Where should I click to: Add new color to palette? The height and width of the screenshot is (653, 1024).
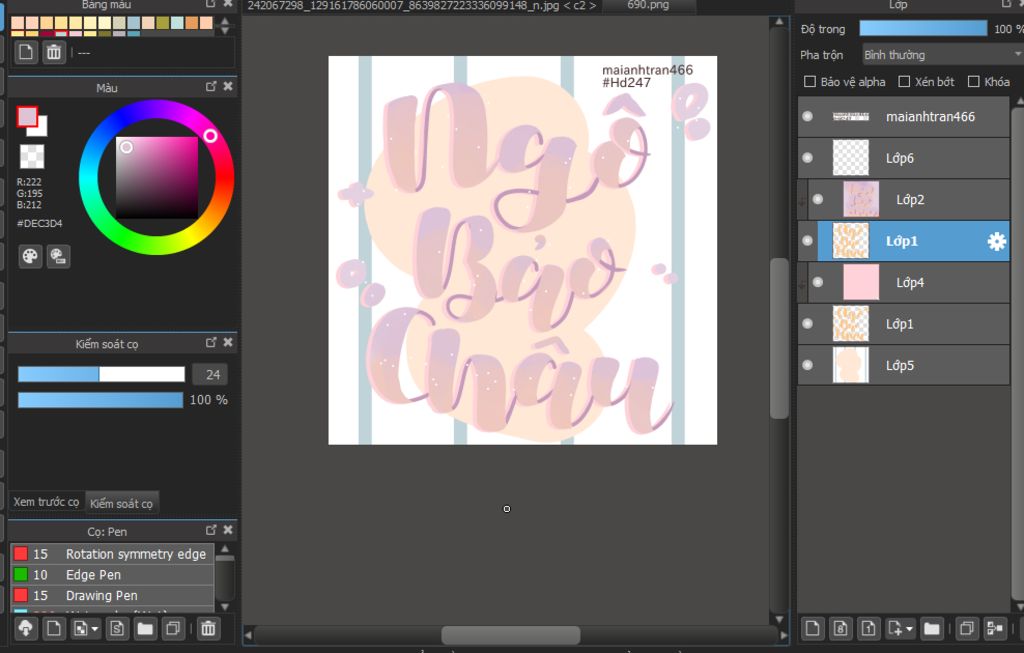tap(25, 52)
